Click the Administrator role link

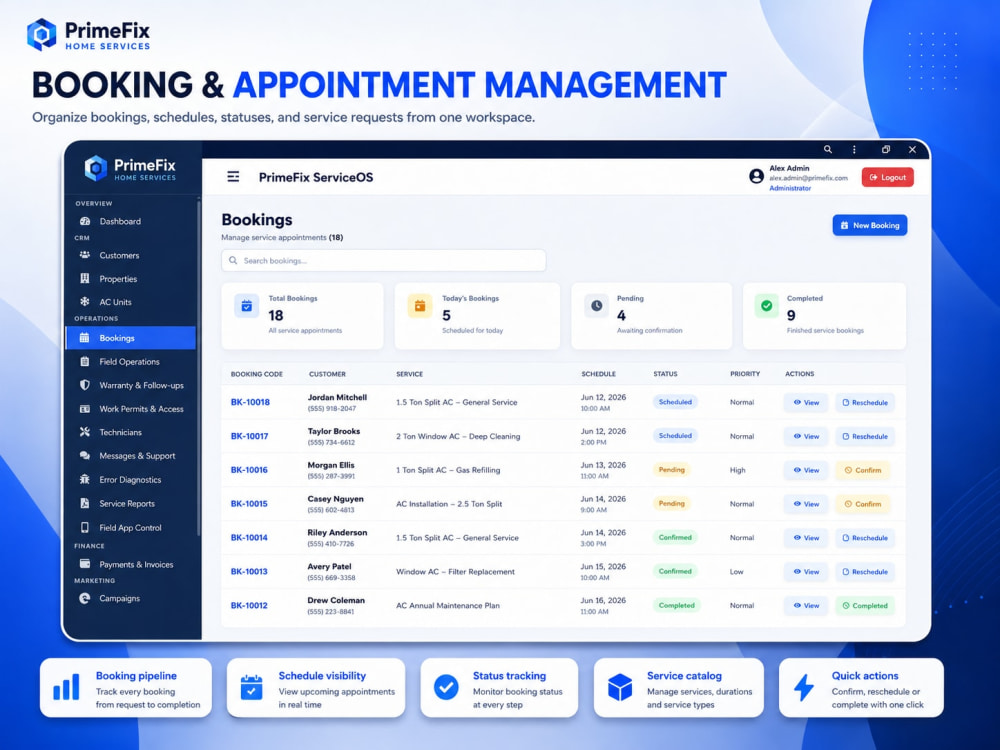point(790,188)
